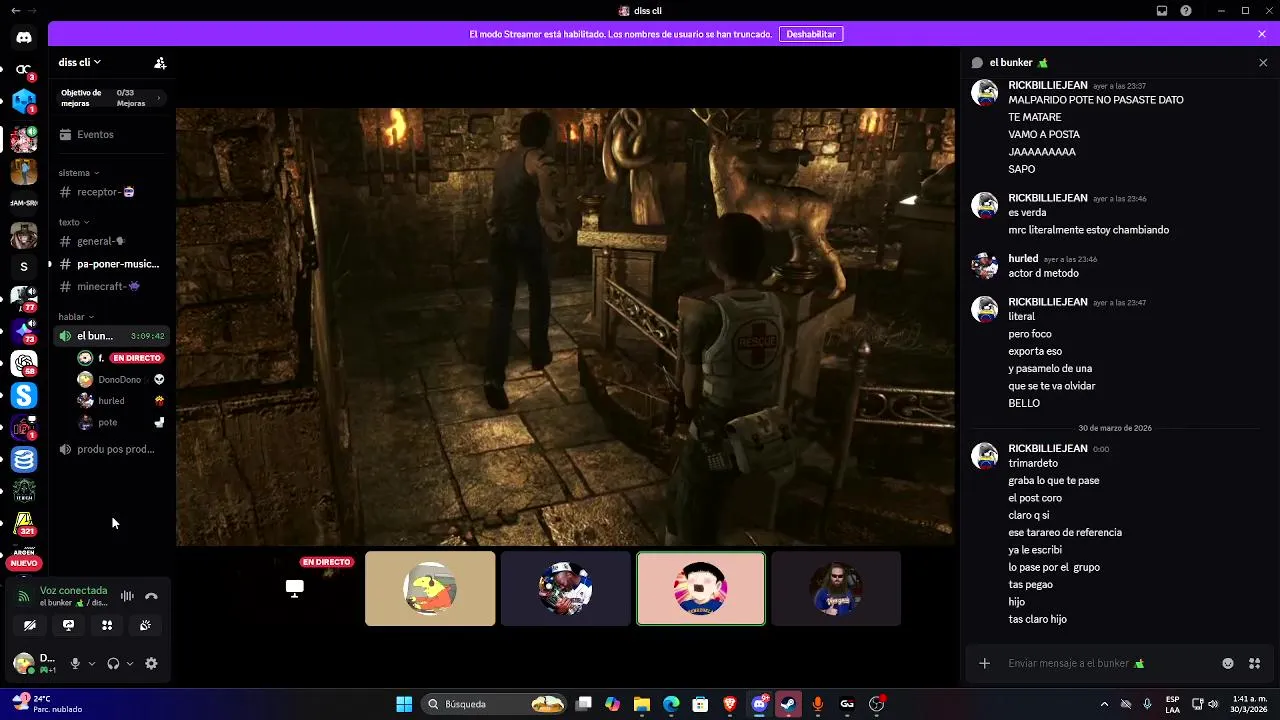The width and height of the screenshot is (1280, 720).
Task: Open Discord direct messages home icon
Action: pos(24,37)
